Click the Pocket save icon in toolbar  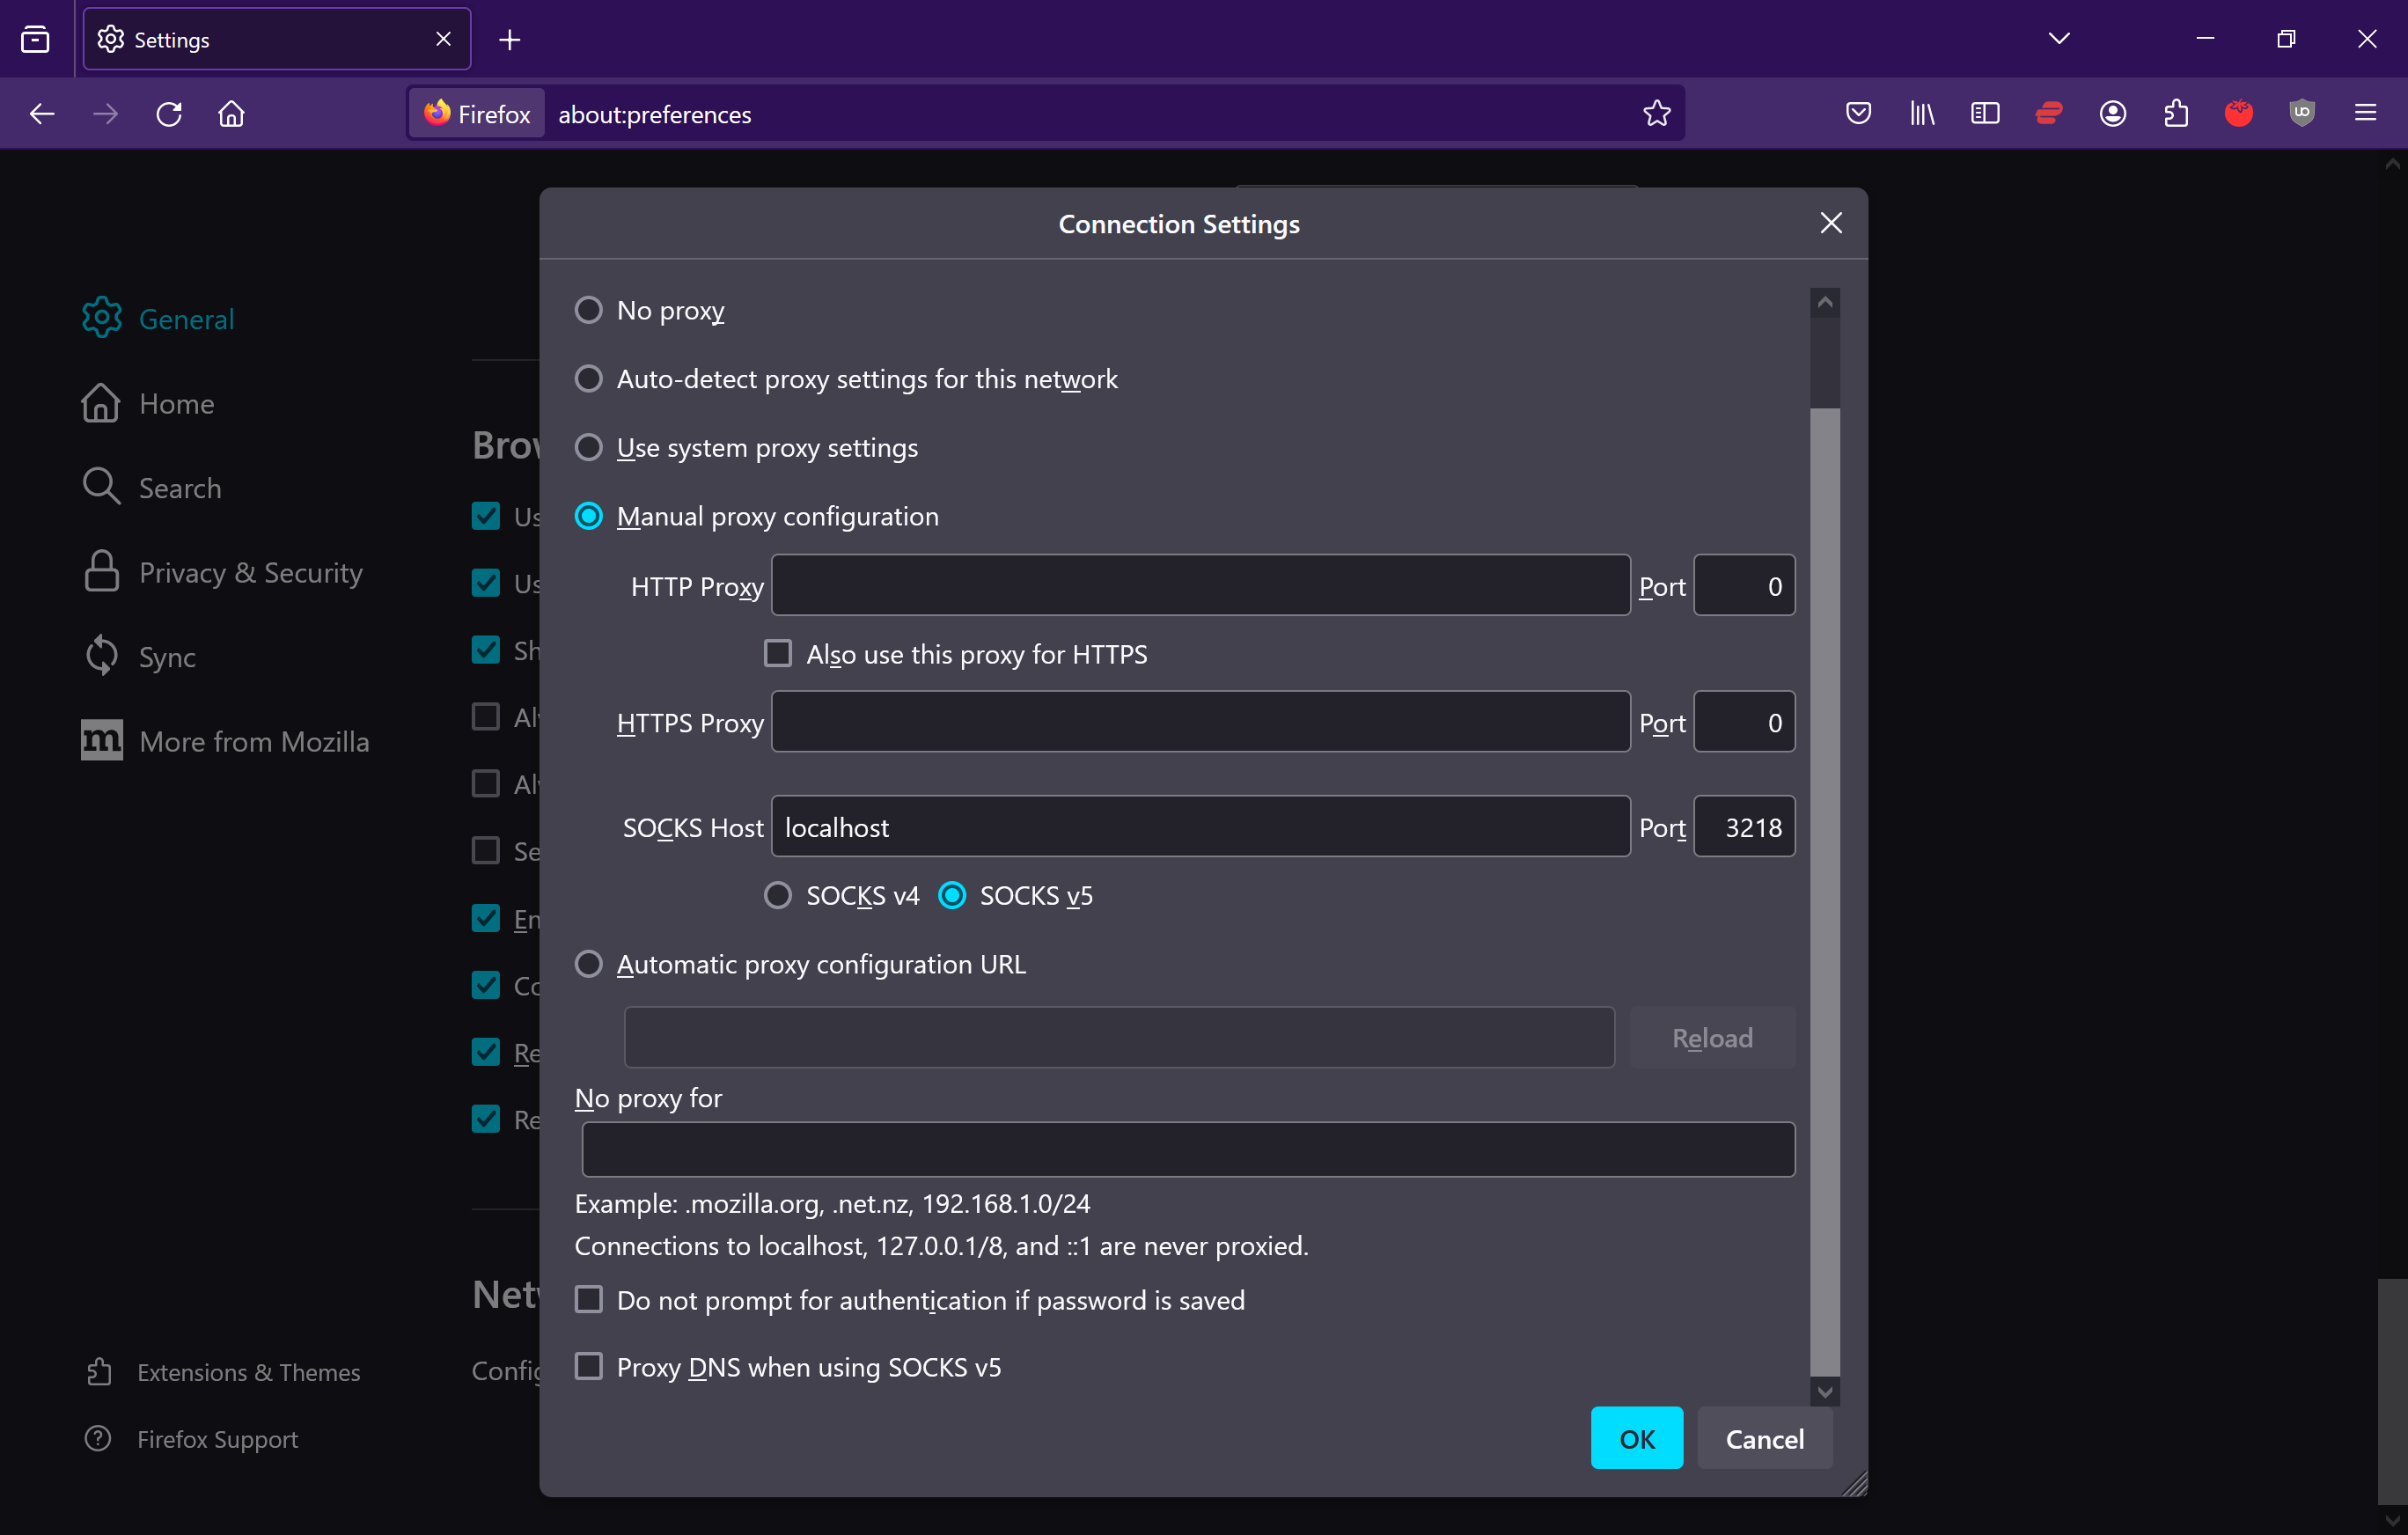pyautogui.click(x=1858, y=114)
